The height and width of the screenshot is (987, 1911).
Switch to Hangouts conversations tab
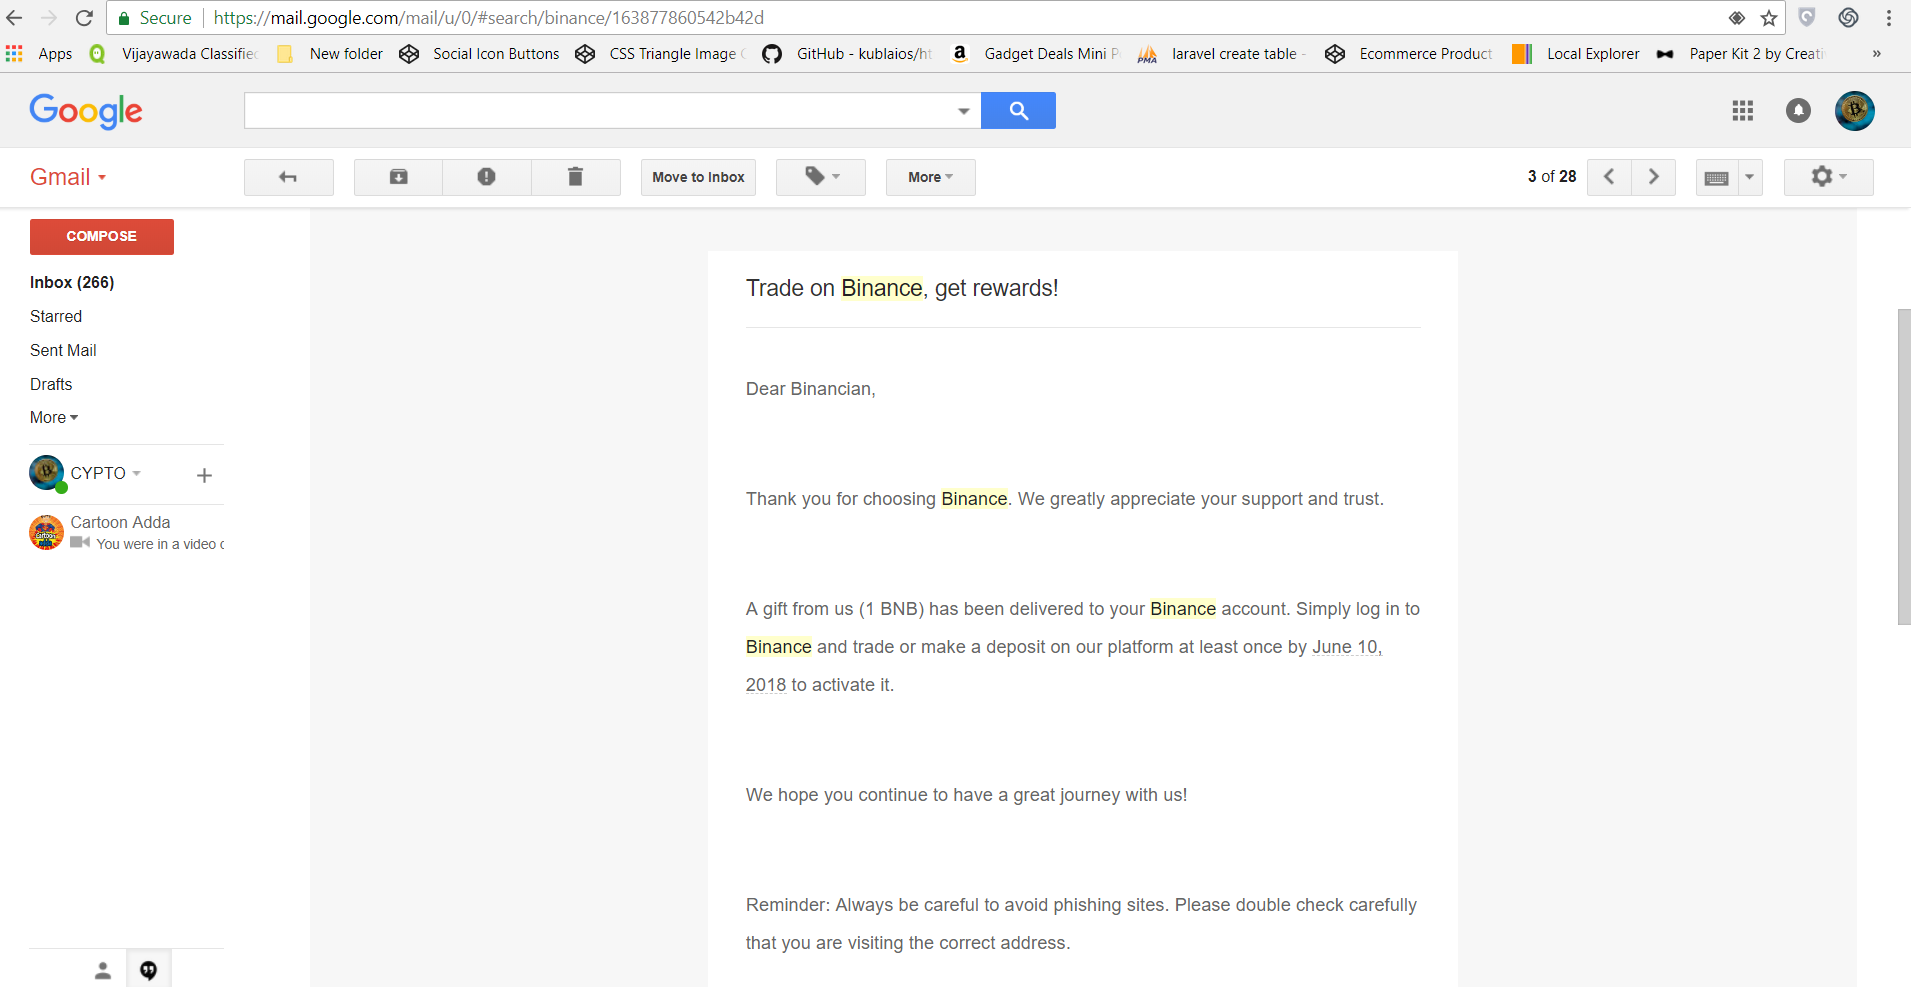(149, 970)
